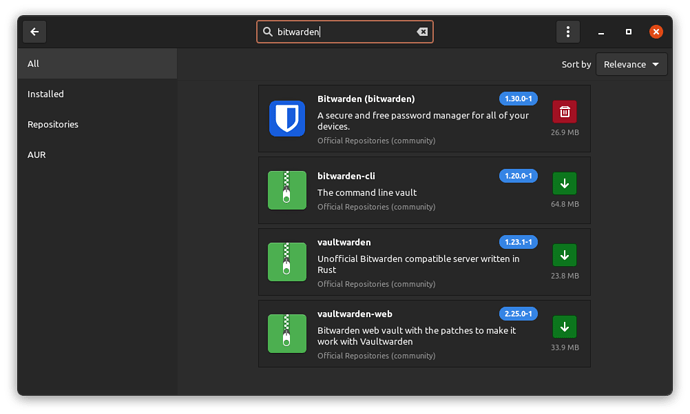The height and width of the screenshot is (414, 690).
Task: Close the window with the orange X
Action: click(656, 32)
